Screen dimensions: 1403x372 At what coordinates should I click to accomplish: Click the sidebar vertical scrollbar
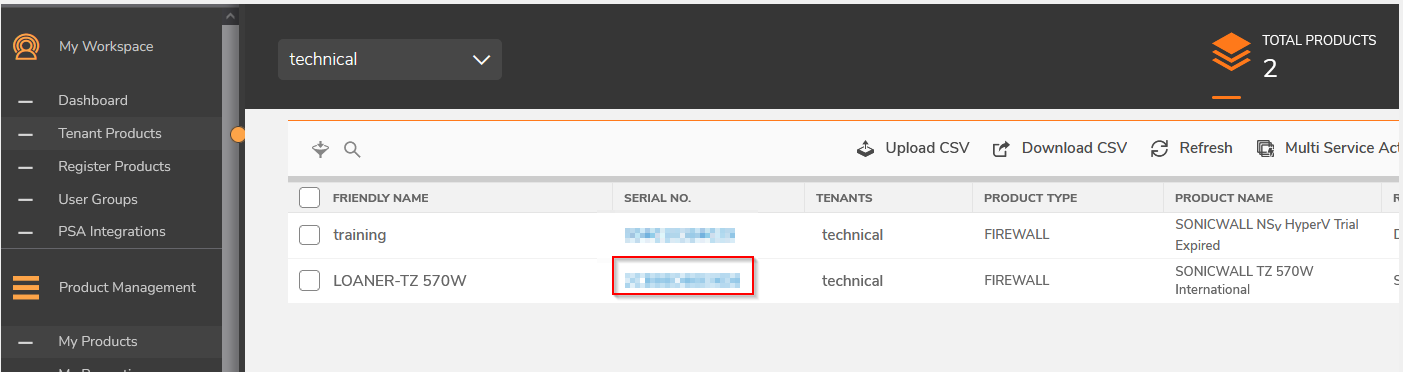click(x=230, y=190)
